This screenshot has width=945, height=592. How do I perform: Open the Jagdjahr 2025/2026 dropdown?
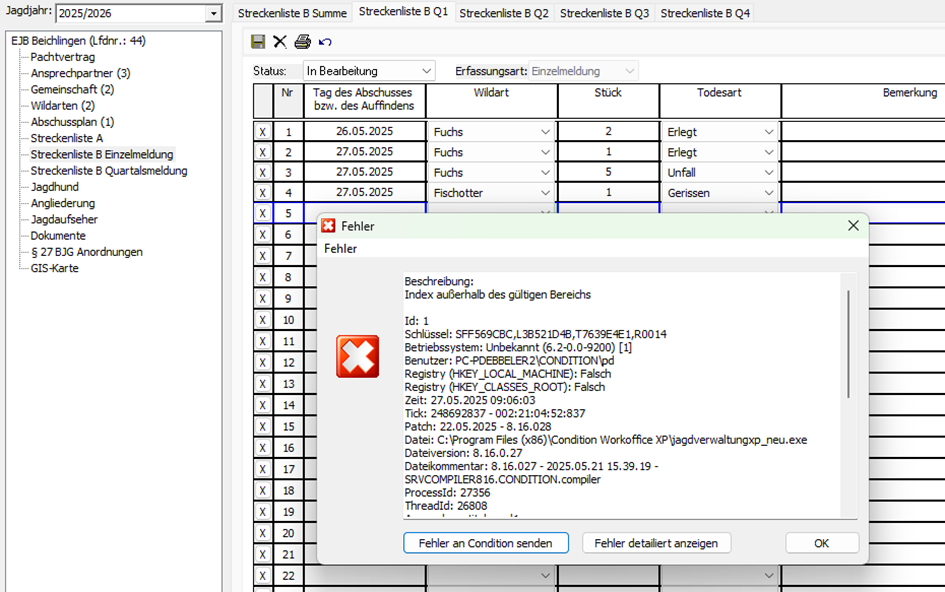pos(212,13)
